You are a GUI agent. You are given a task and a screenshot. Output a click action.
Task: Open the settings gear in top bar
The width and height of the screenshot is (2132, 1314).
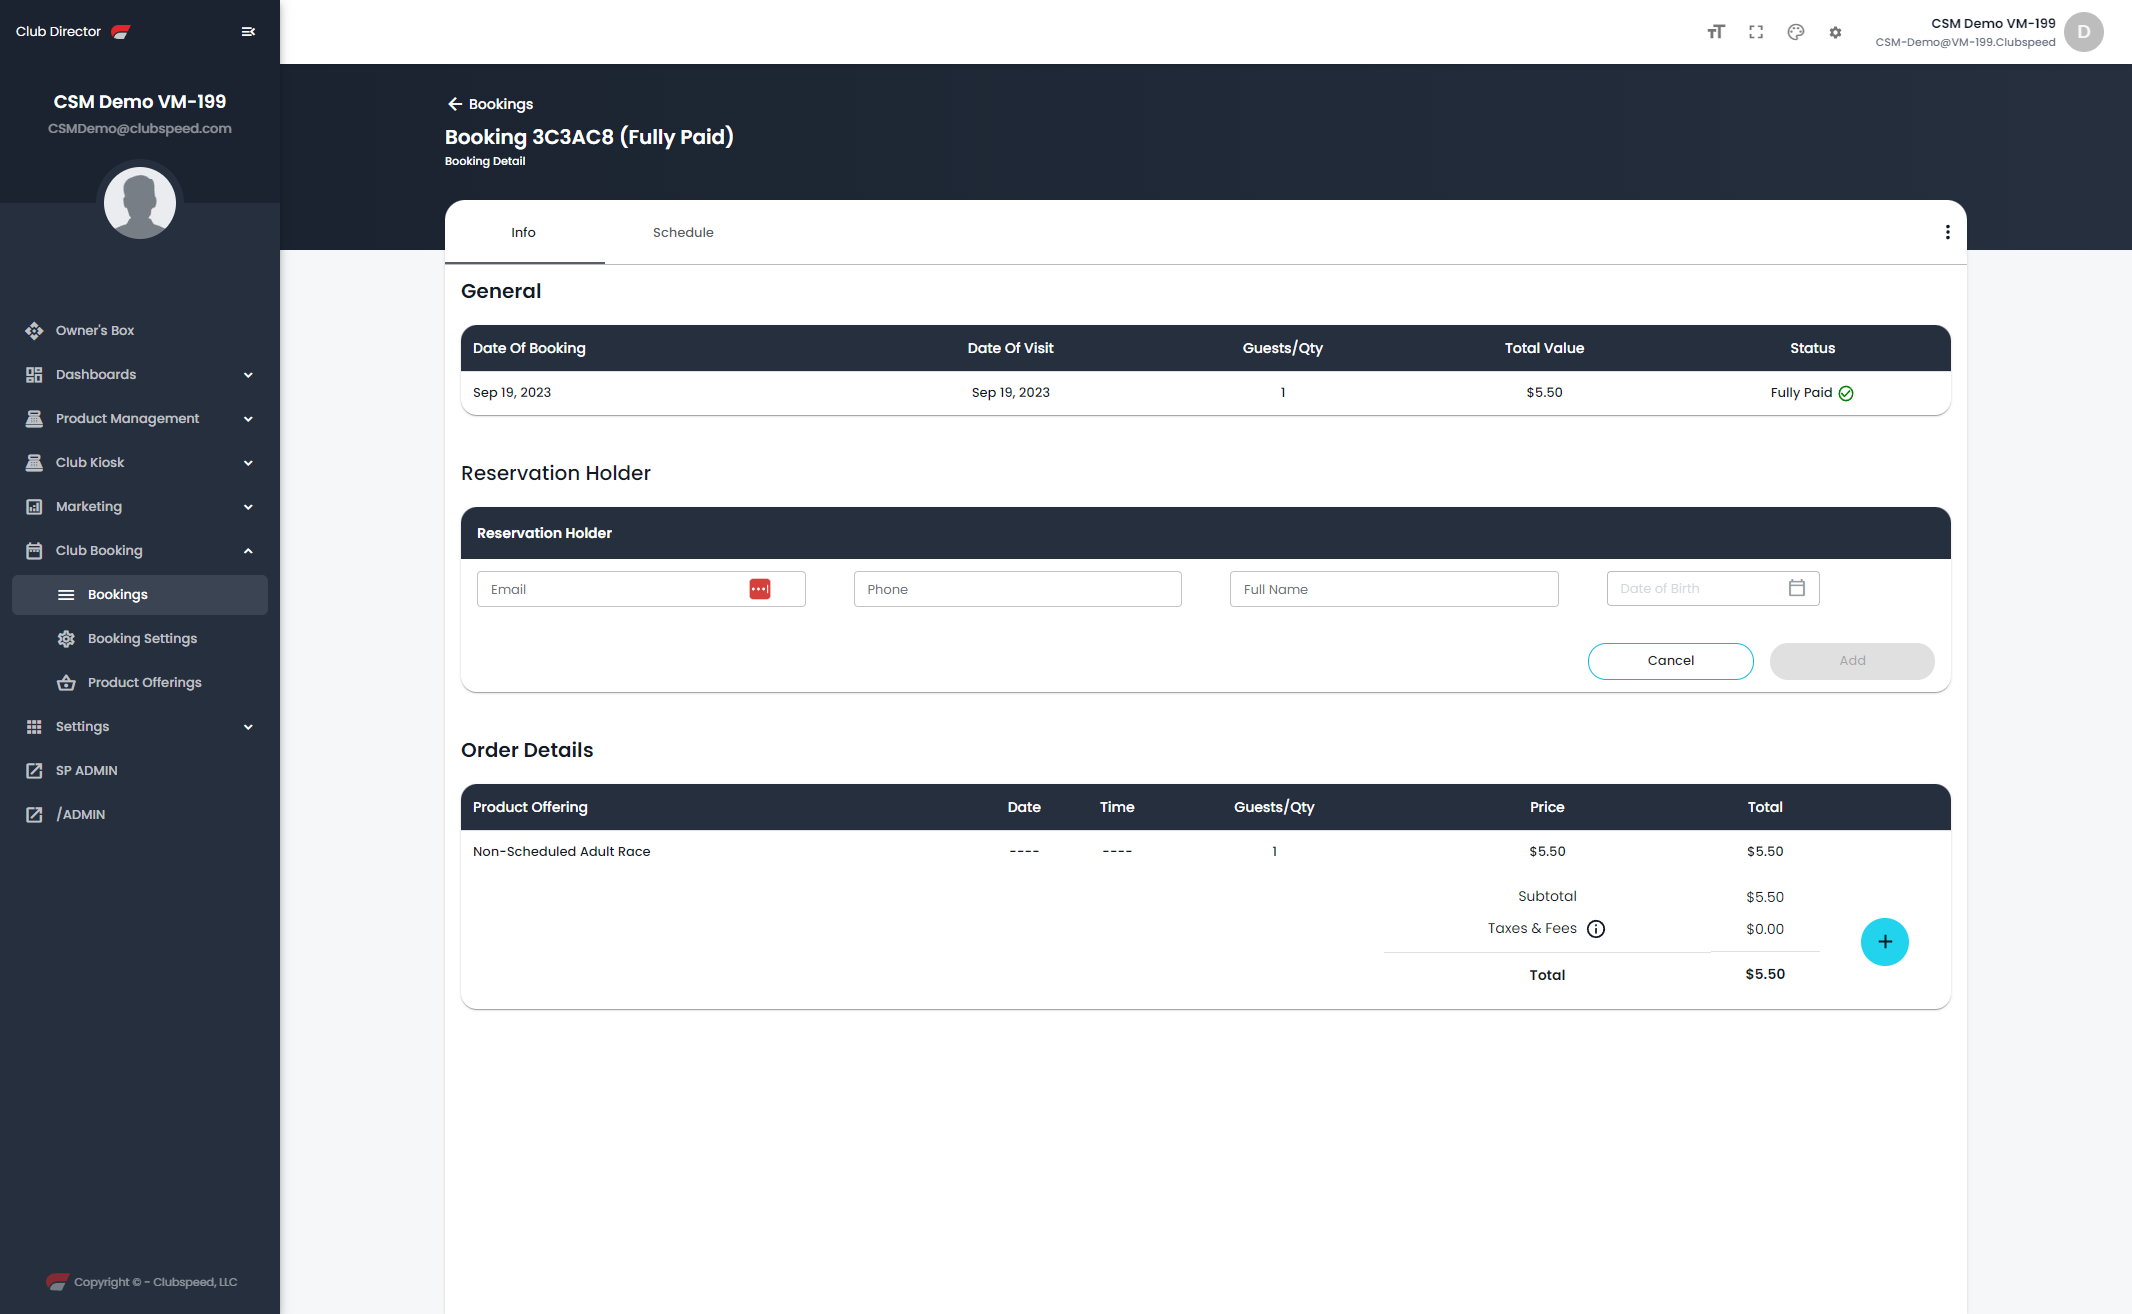(x=1835, y=32)
